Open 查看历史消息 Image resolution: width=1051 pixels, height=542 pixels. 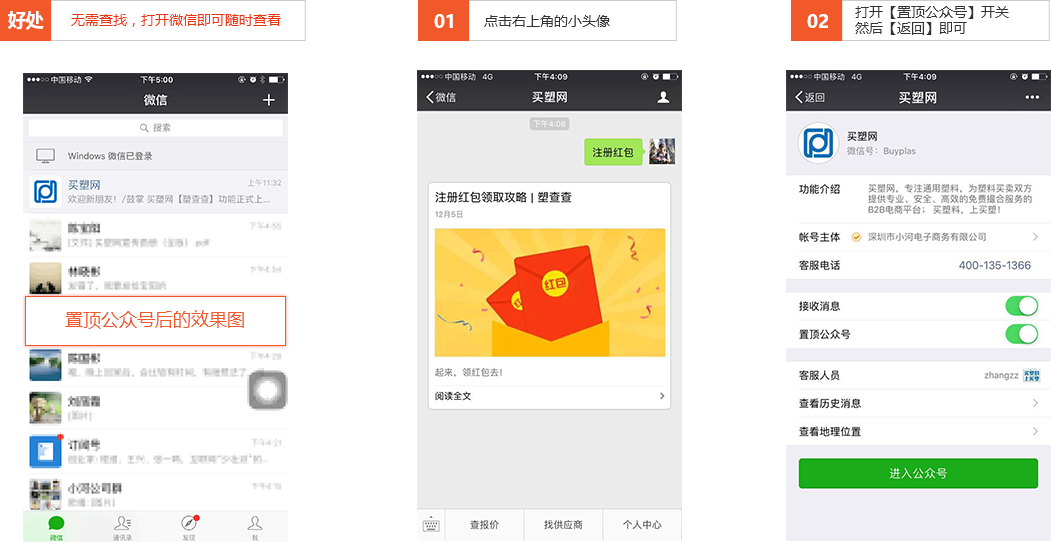coord(918,403)
